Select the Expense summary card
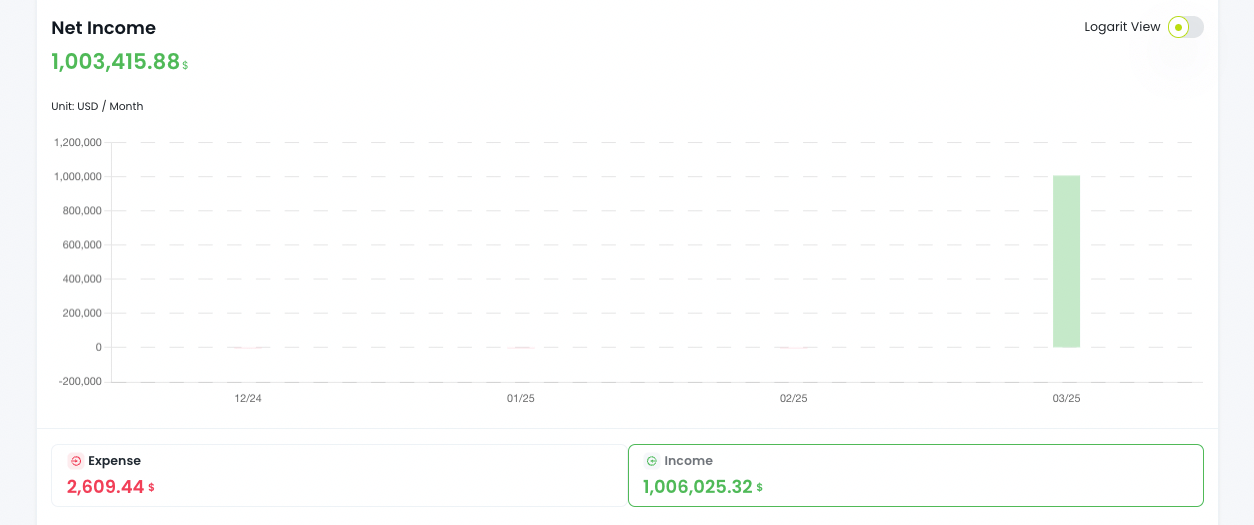 point(339,475)
